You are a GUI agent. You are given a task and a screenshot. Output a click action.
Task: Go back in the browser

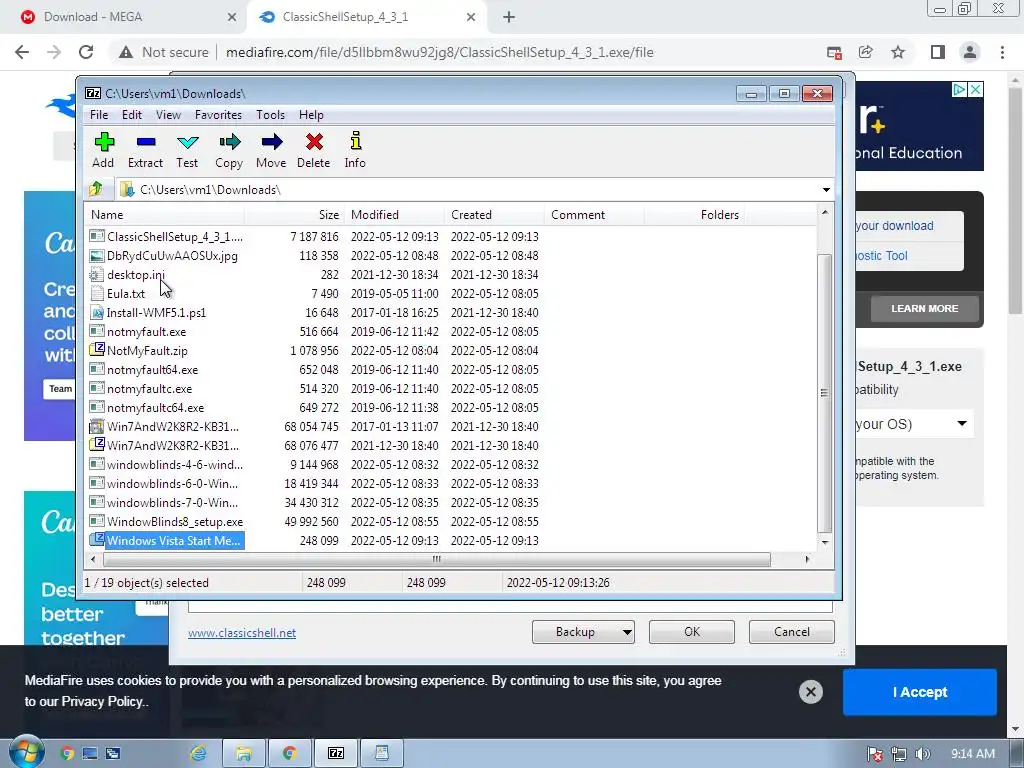click(22, 52)
